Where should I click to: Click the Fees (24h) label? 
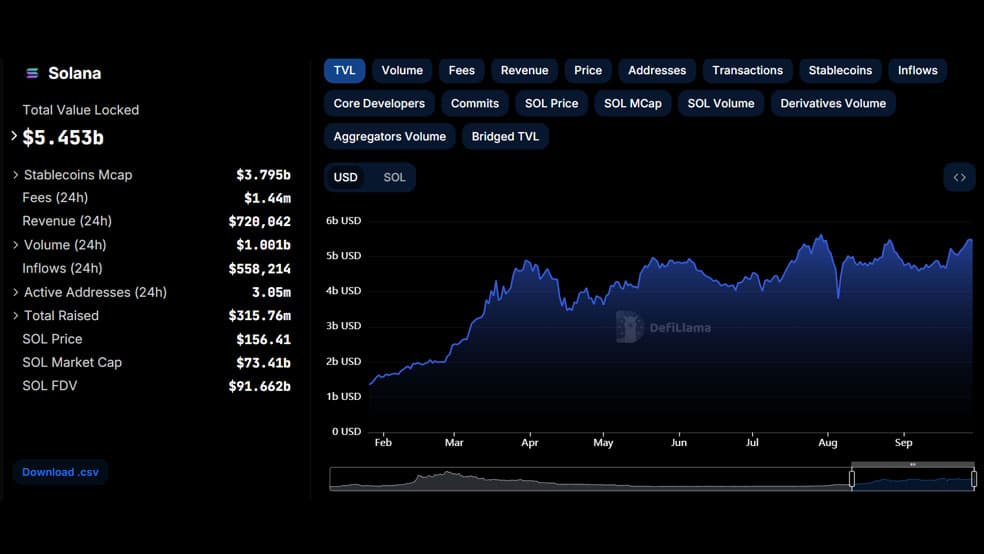[x=55, y=198]
